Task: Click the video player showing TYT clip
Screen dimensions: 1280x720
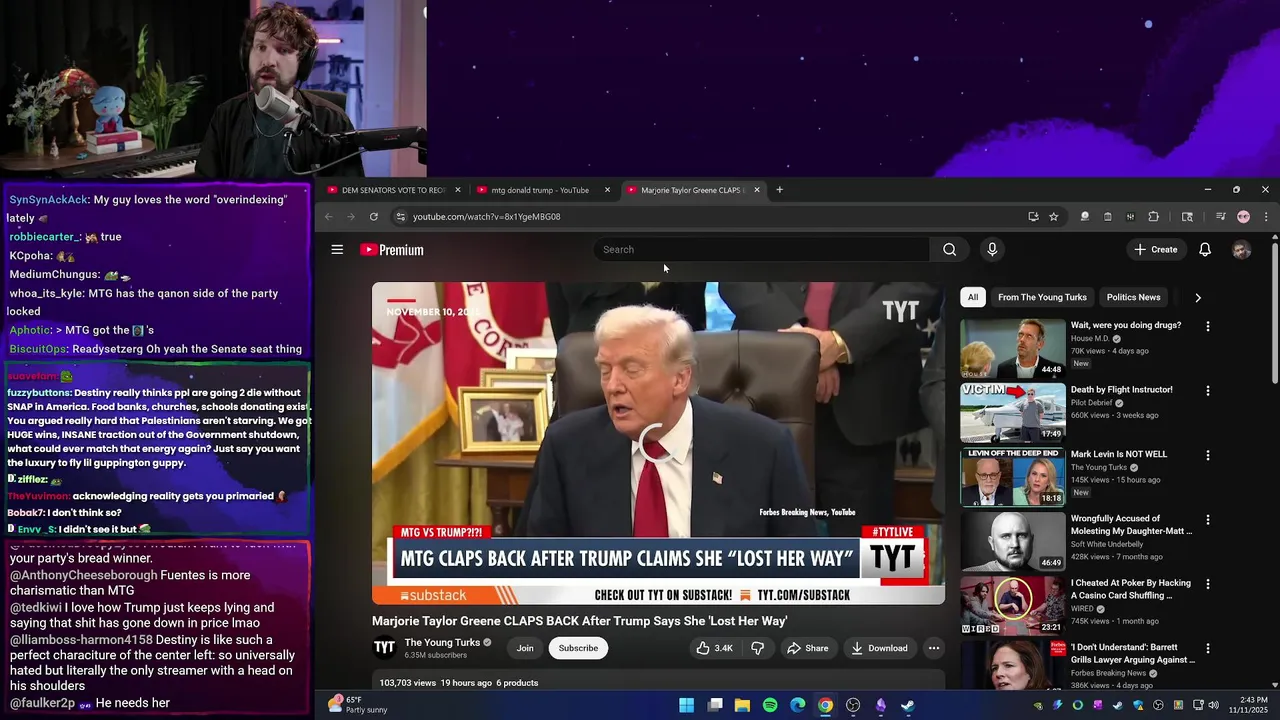Action: [x=658, y=443]
